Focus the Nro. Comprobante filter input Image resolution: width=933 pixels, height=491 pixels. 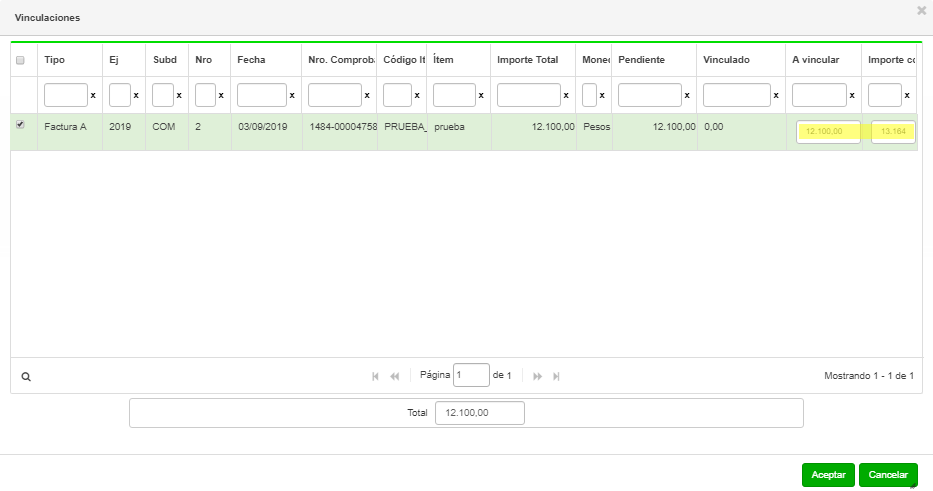(x=334, y=95)
